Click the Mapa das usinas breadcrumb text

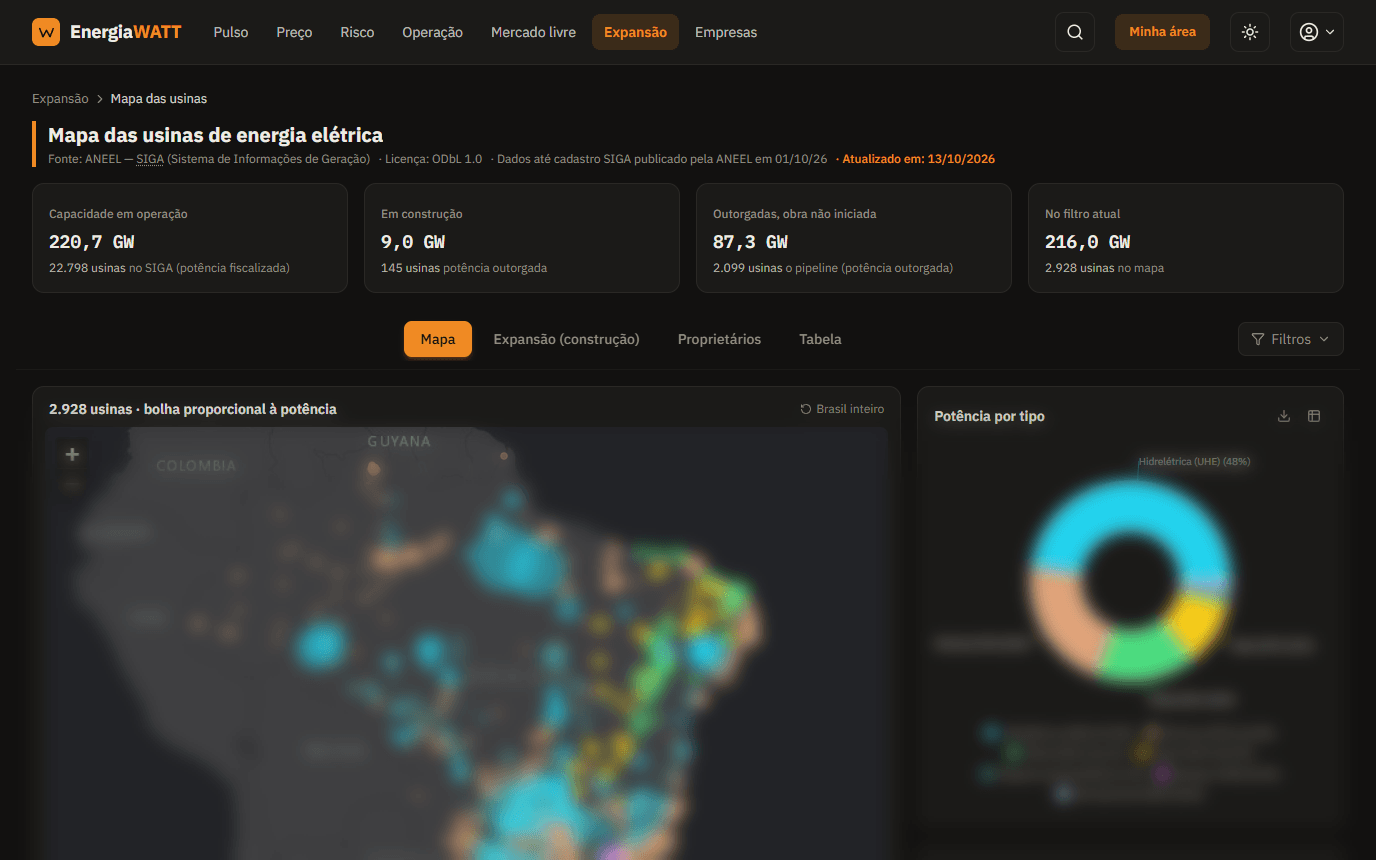(159, 99)
